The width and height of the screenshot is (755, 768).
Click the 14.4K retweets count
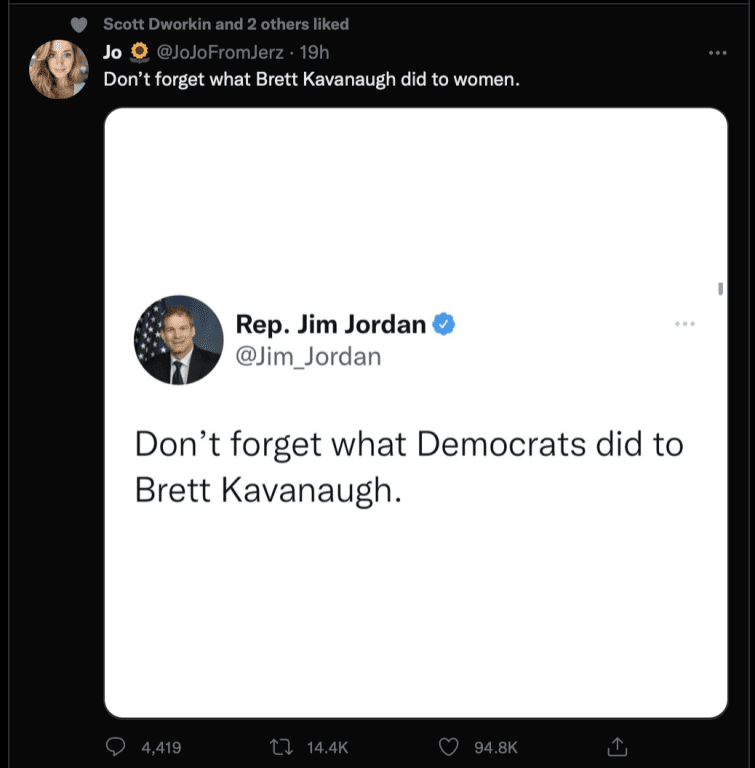point(327,747)
